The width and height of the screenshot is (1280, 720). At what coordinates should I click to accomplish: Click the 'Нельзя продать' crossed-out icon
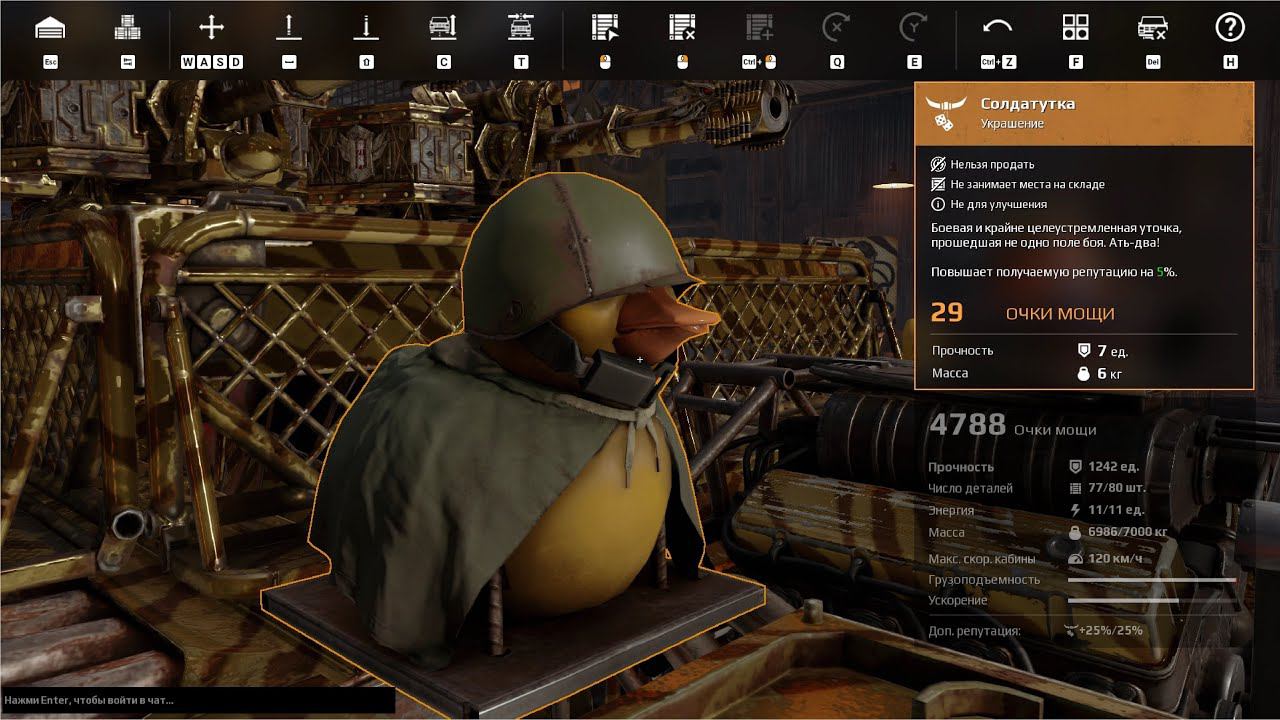click(x=938, y=164)
